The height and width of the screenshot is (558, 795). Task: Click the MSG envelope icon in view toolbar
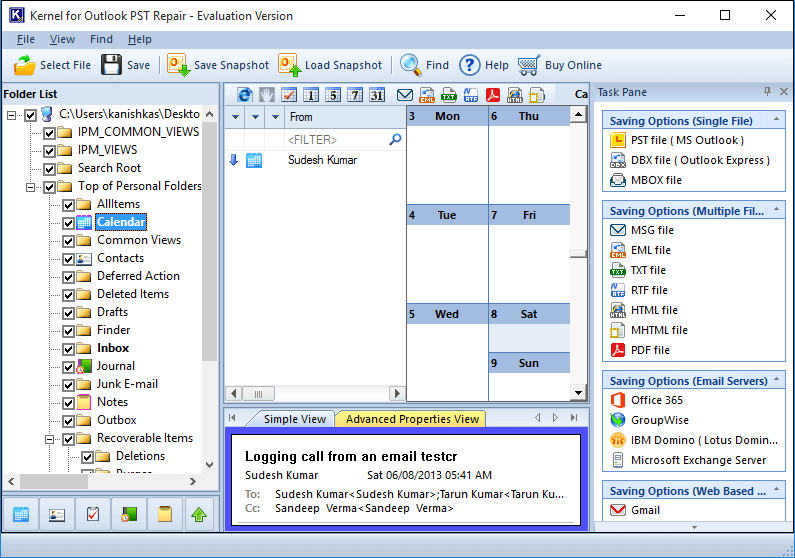pyautogui.click(x=405, y=95)
